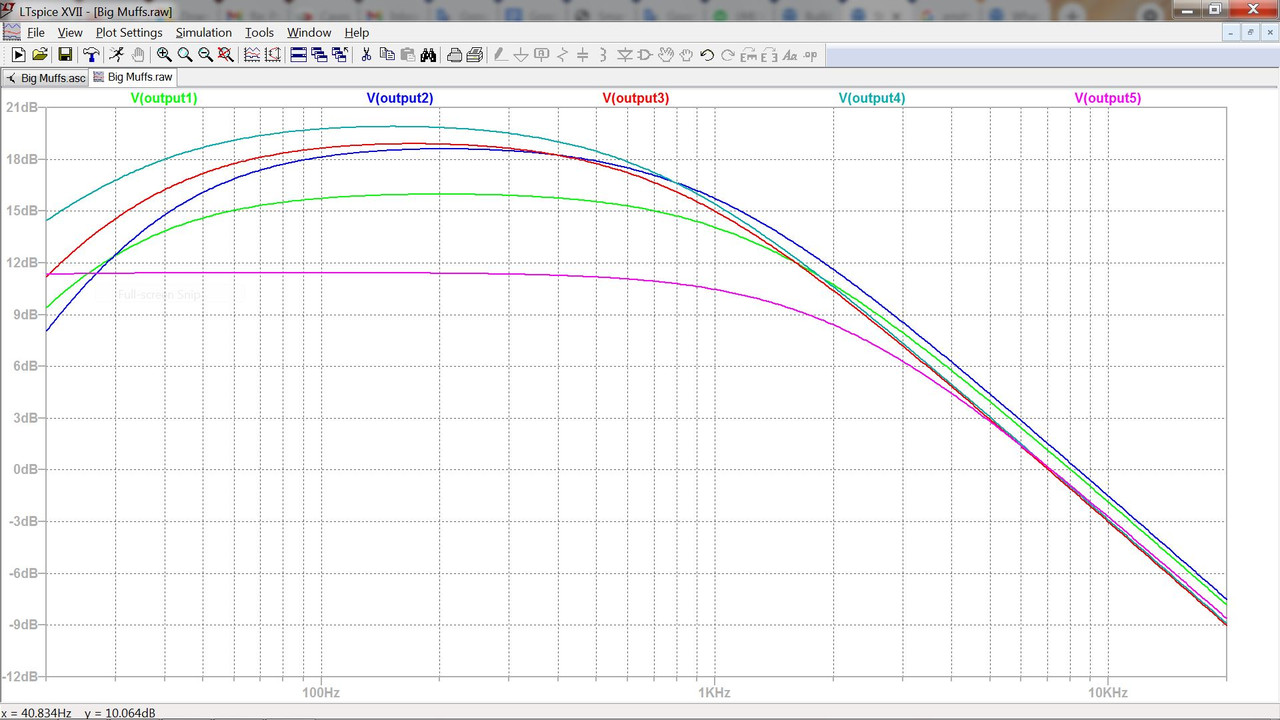1280x720 pixels.
Task: Open the Simulation menu
Action: click(x=203, y=32)
